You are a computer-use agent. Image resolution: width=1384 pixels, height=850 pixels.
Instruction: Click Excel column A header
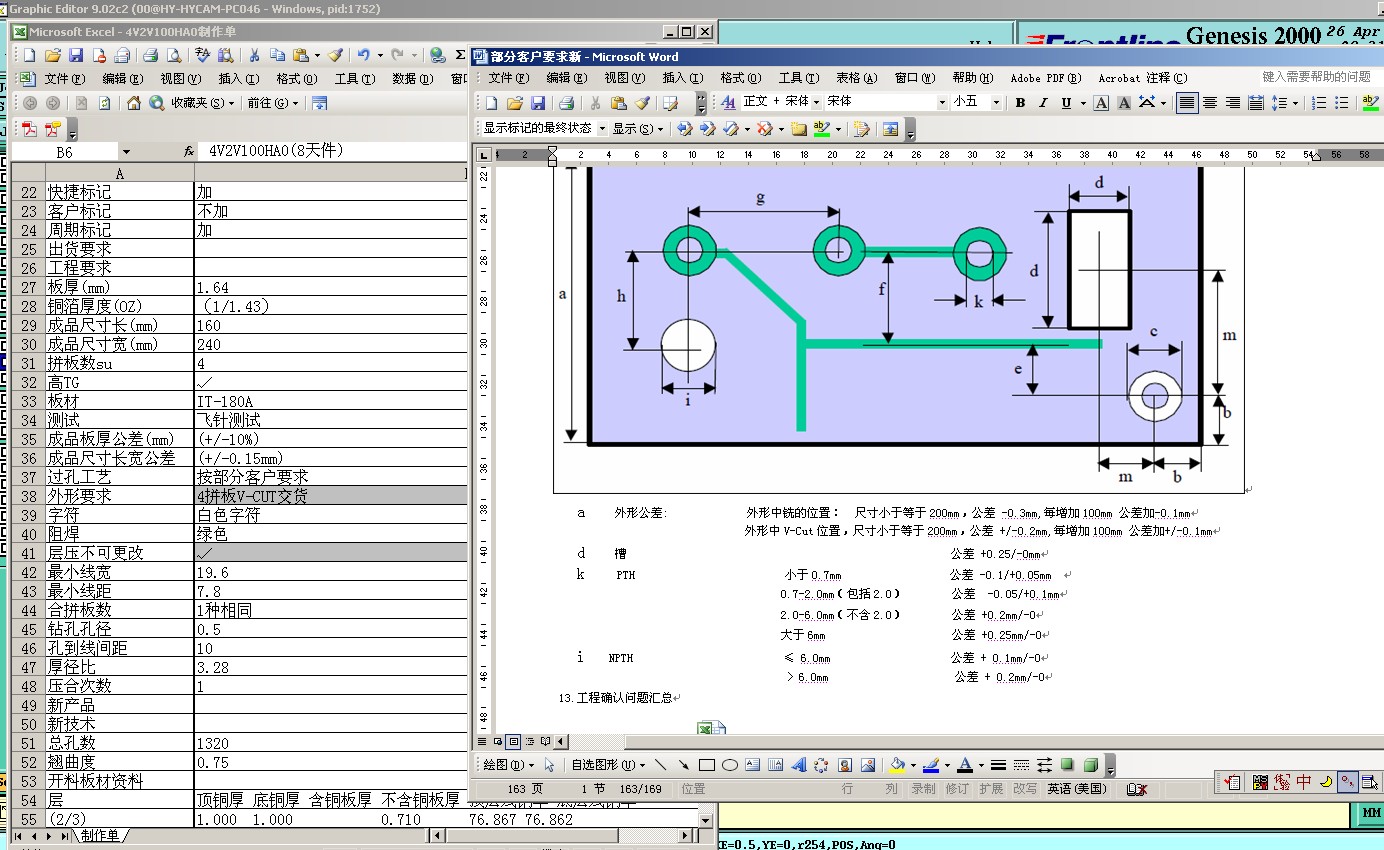(120, 173)
